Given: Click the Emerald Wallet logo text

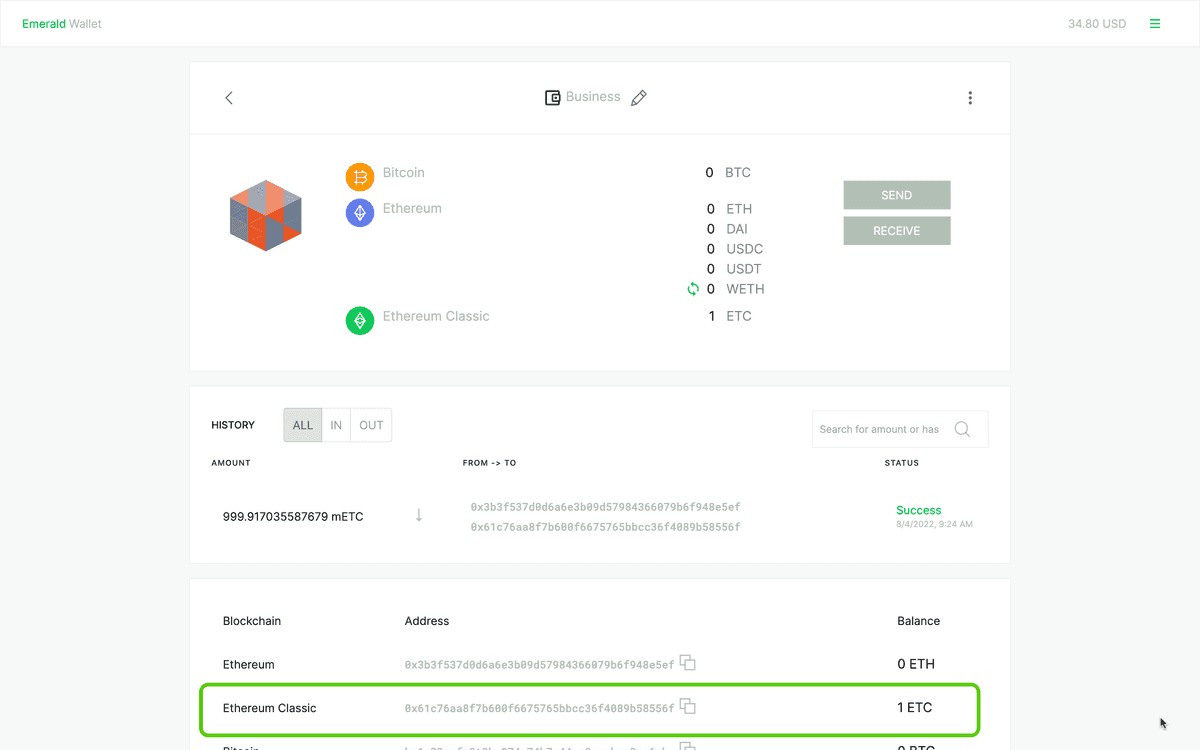Looking at the screenshot, I should pyautogui.click(x=62, y=24).
